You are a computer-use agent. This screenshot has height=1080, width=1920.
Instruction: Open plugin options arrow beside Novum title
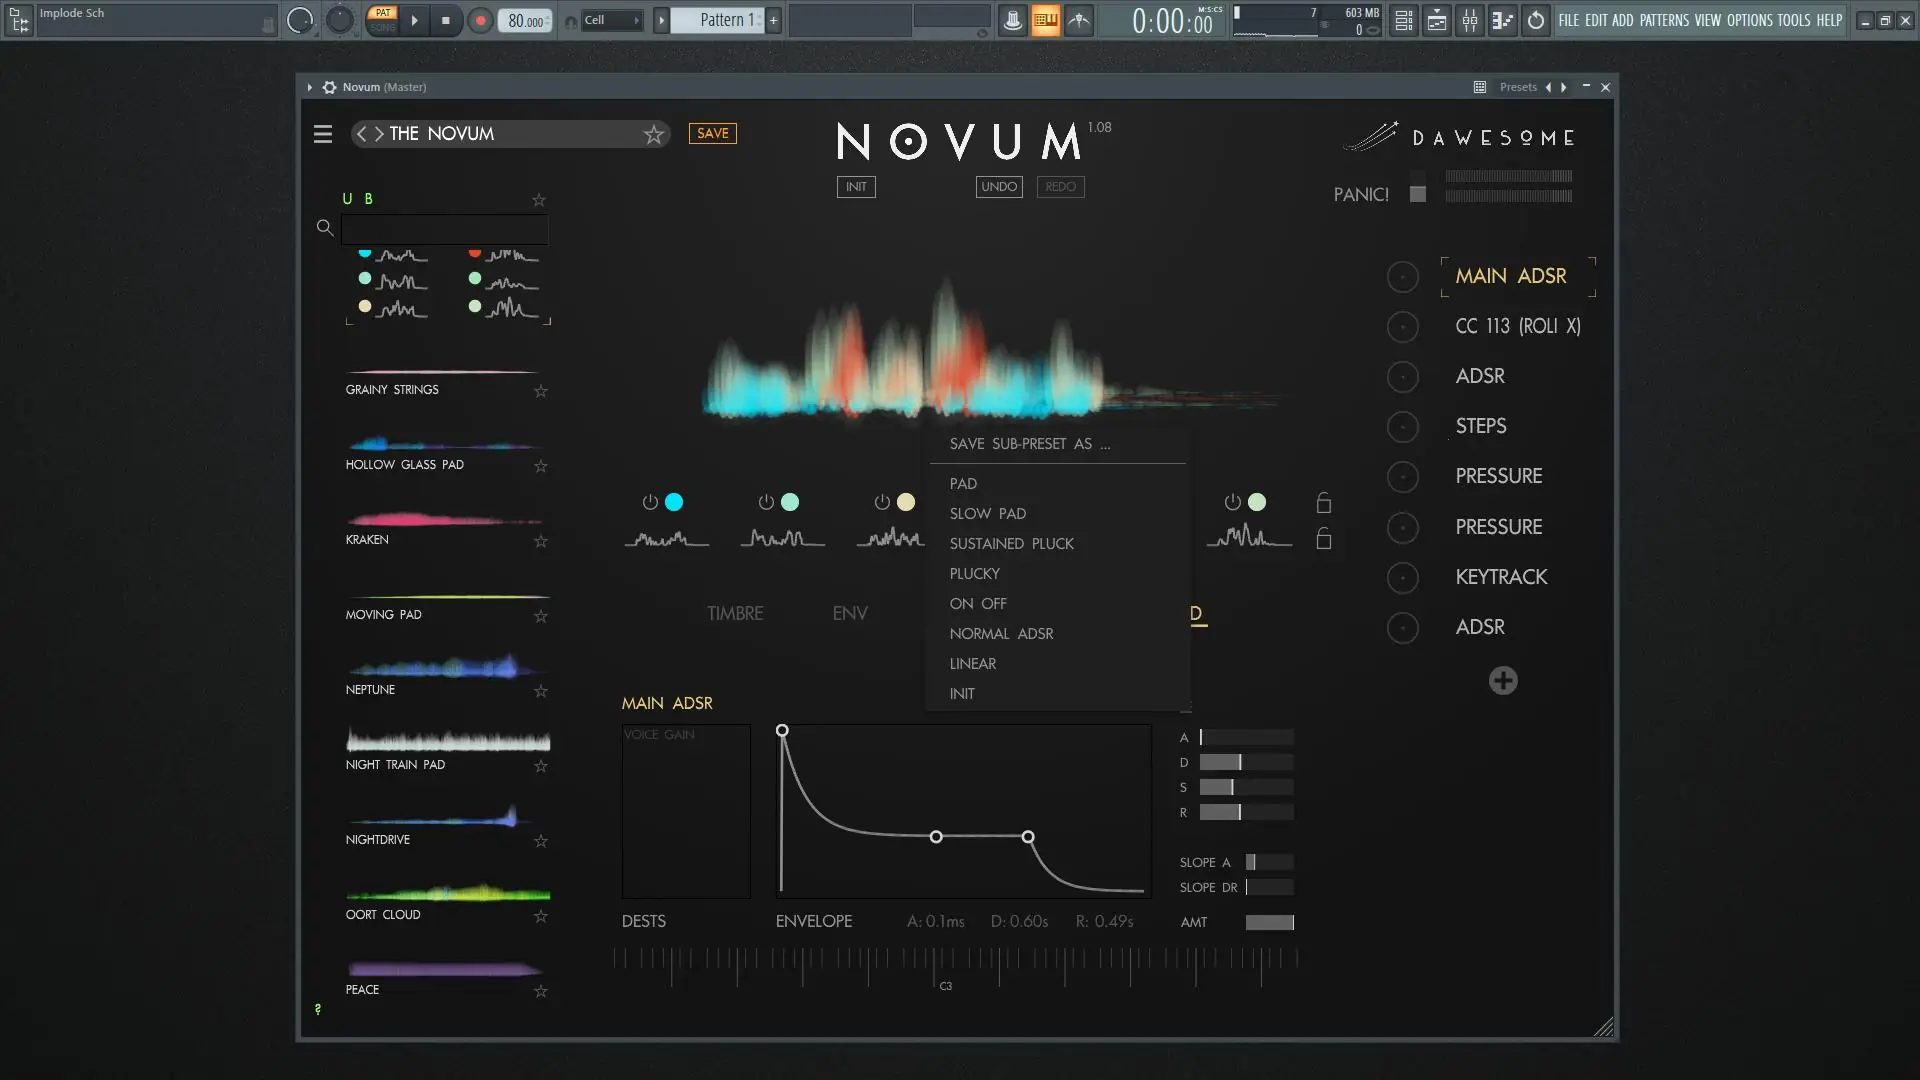point(309,87)
